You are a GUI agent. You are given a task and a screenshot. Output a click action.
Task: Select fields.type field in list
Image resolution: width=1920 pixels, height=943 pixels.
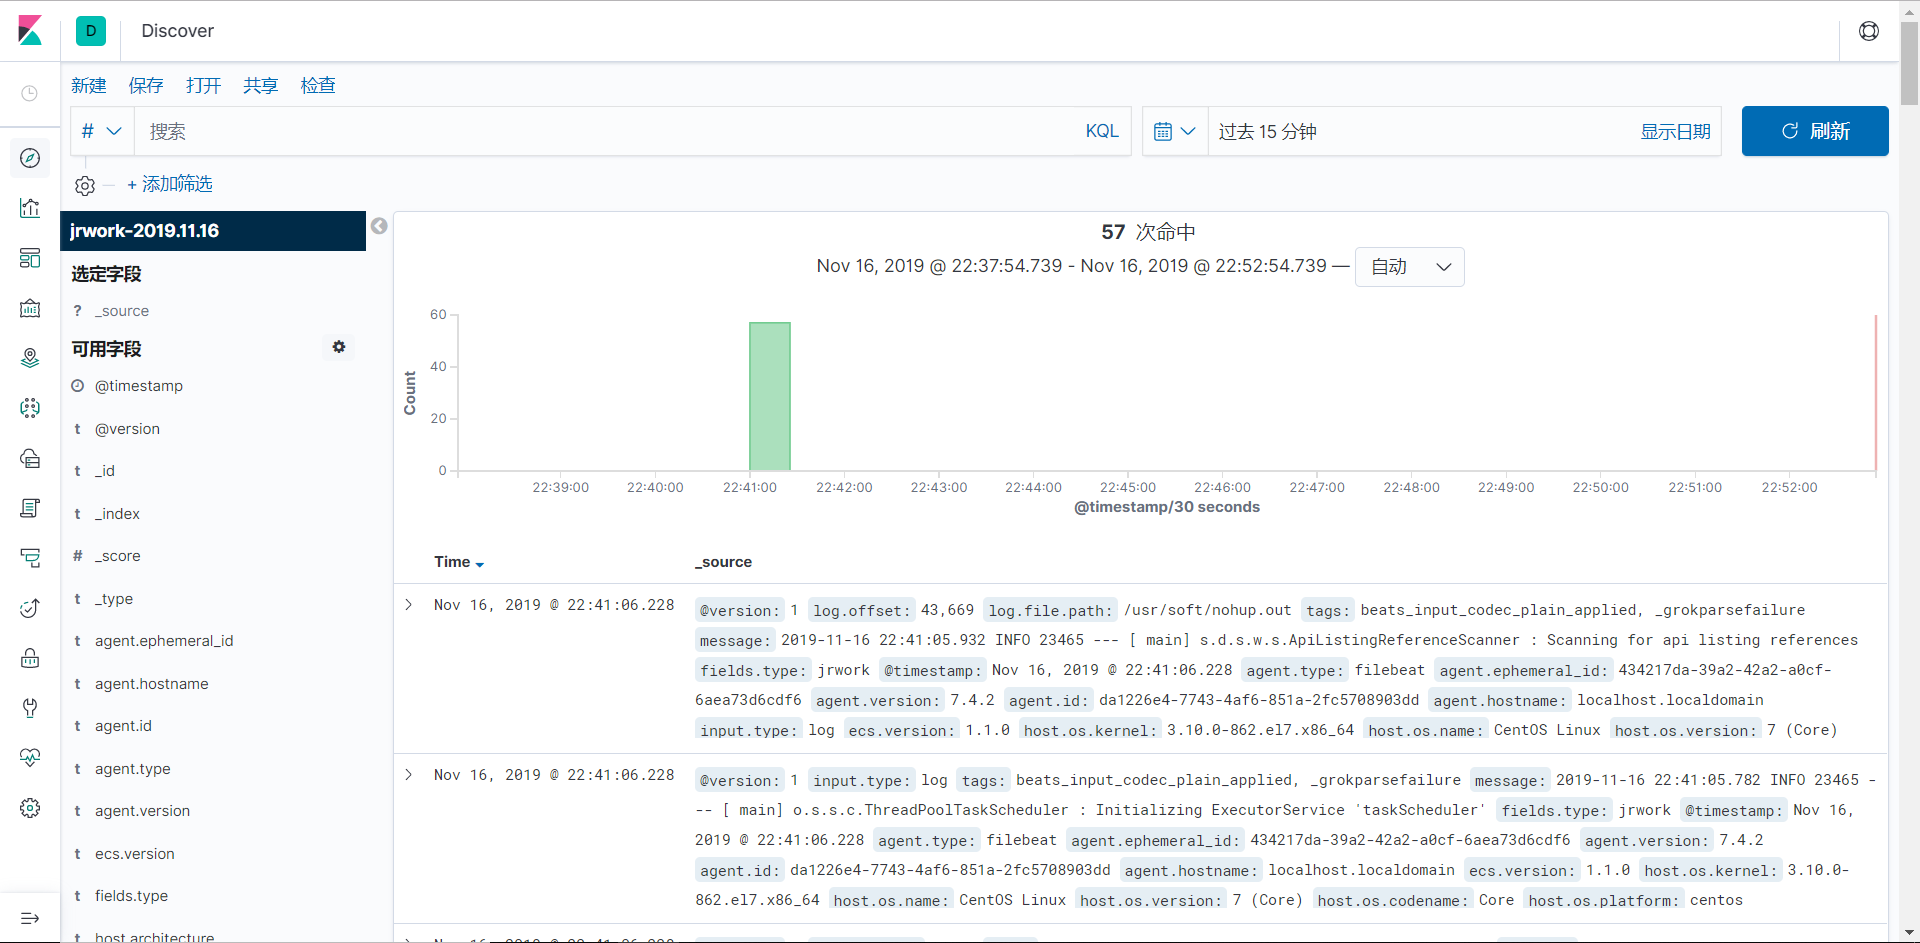[x=131, y=896]
